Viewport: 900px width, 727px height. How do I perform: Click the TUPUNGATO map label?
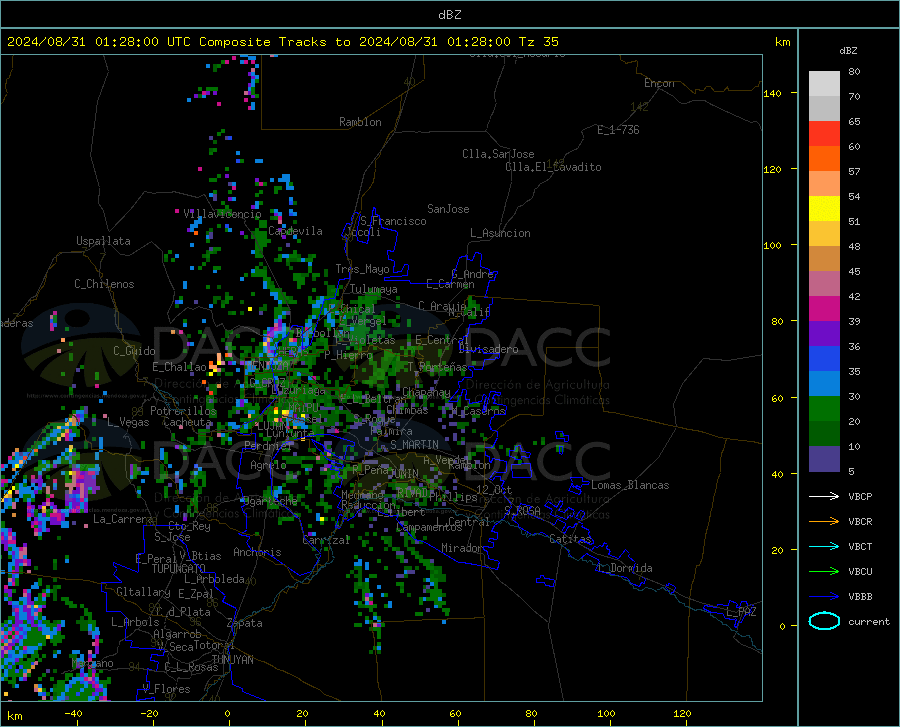tap(179, 569)
